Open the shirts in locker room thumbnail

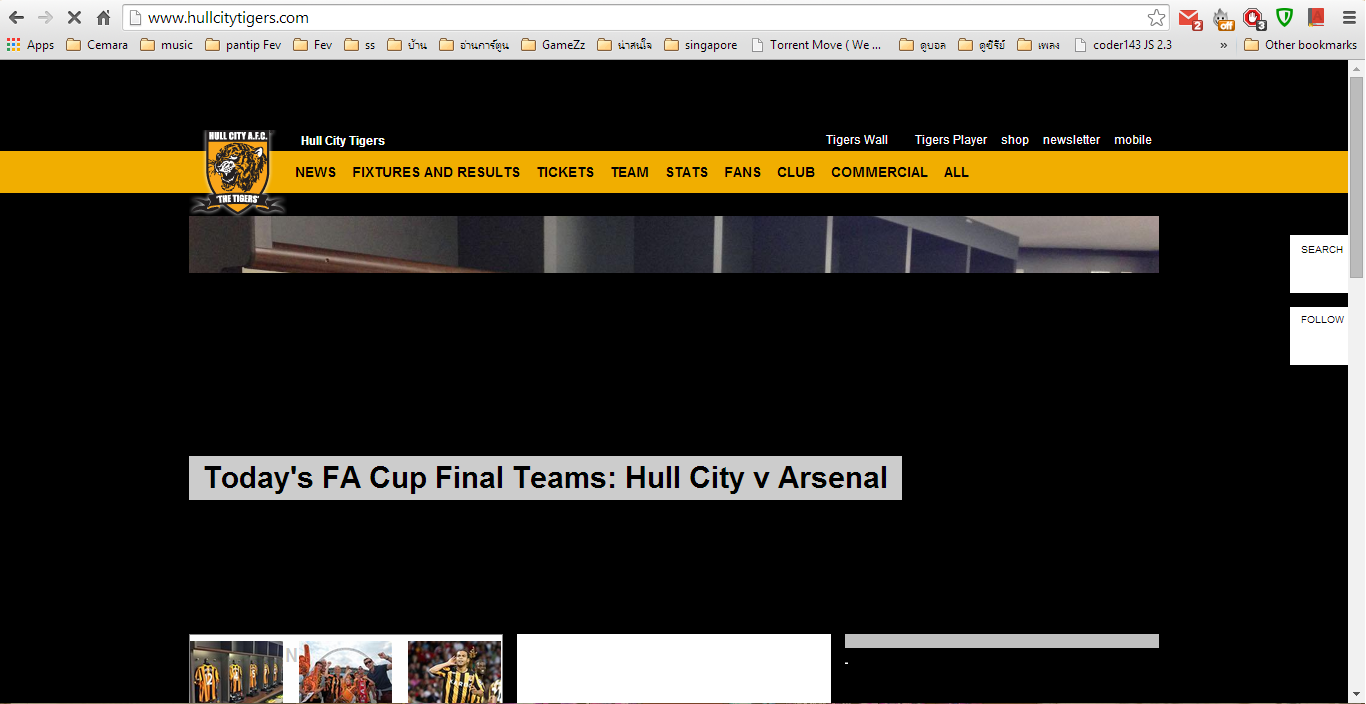click(237, 672)
